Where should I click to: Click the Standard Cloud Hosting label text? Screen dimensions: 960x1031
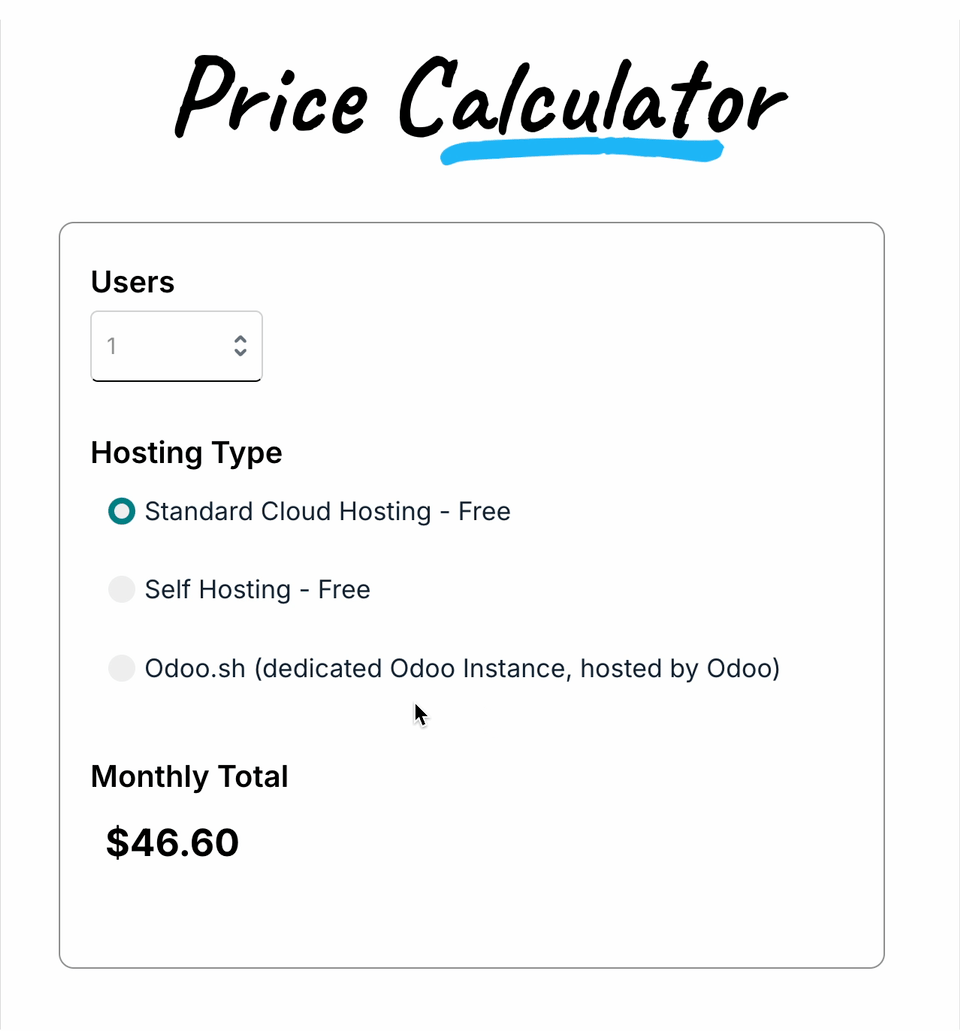click(x=328, y=511)
